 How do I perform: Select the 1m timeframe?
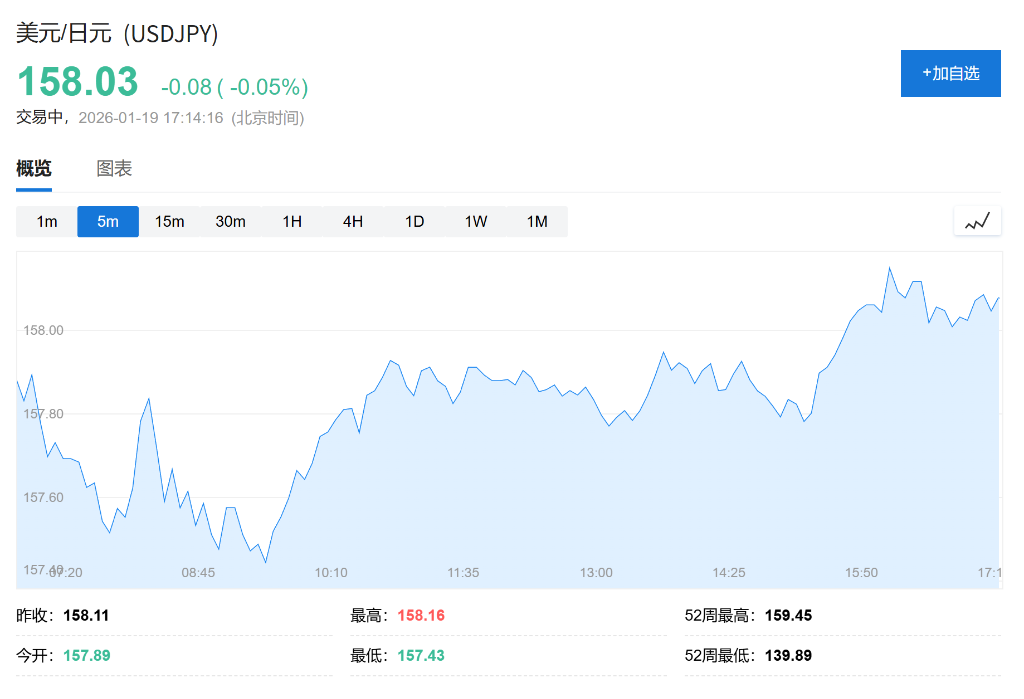pyautogui.click(x=47, y=221)
